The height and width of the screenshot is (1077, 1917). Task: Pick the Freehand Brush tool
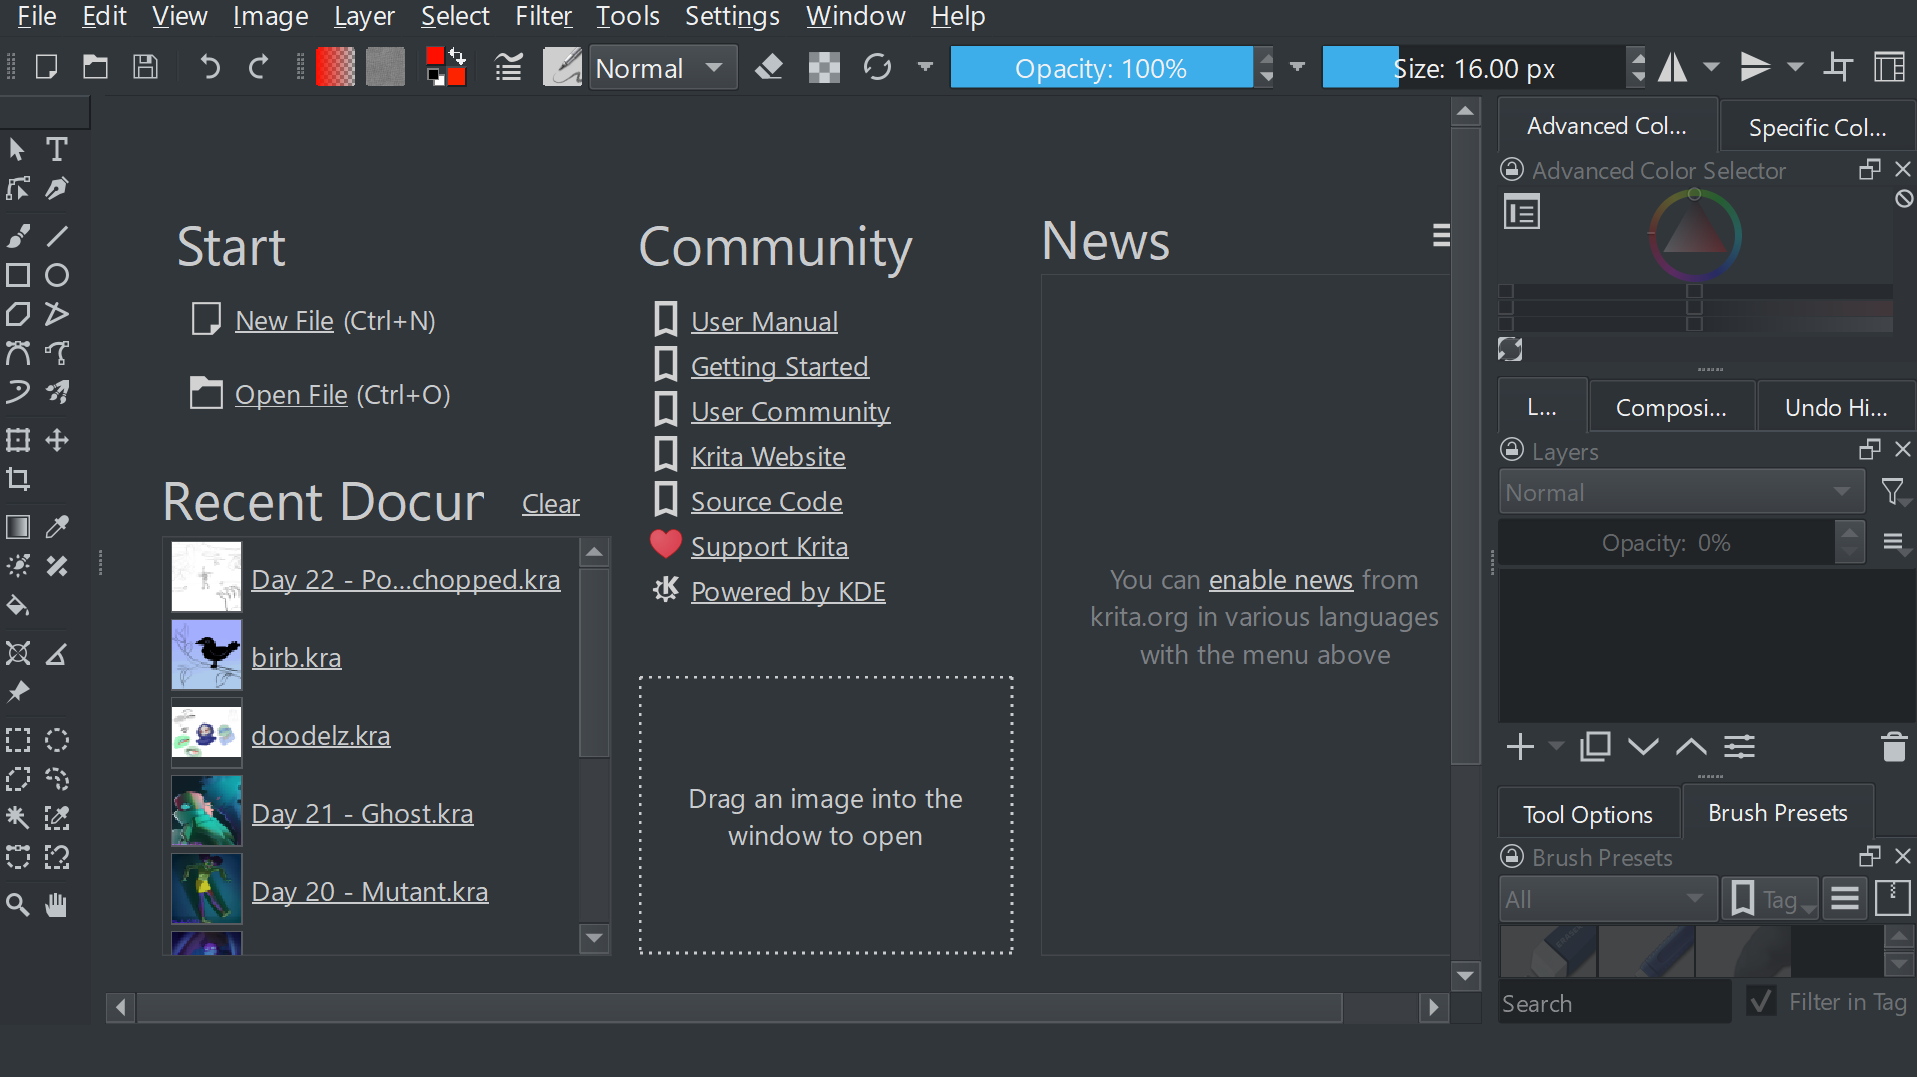coord(18,236)
